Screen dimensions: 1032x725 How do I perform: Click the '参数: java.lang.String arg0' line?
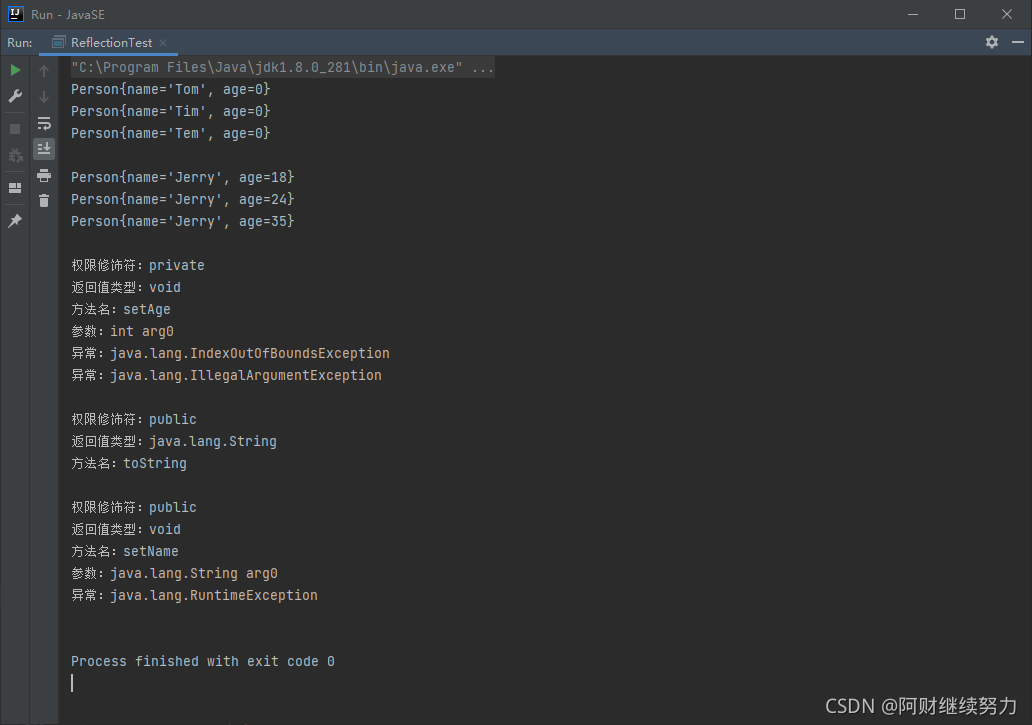[x=174, y=573]
